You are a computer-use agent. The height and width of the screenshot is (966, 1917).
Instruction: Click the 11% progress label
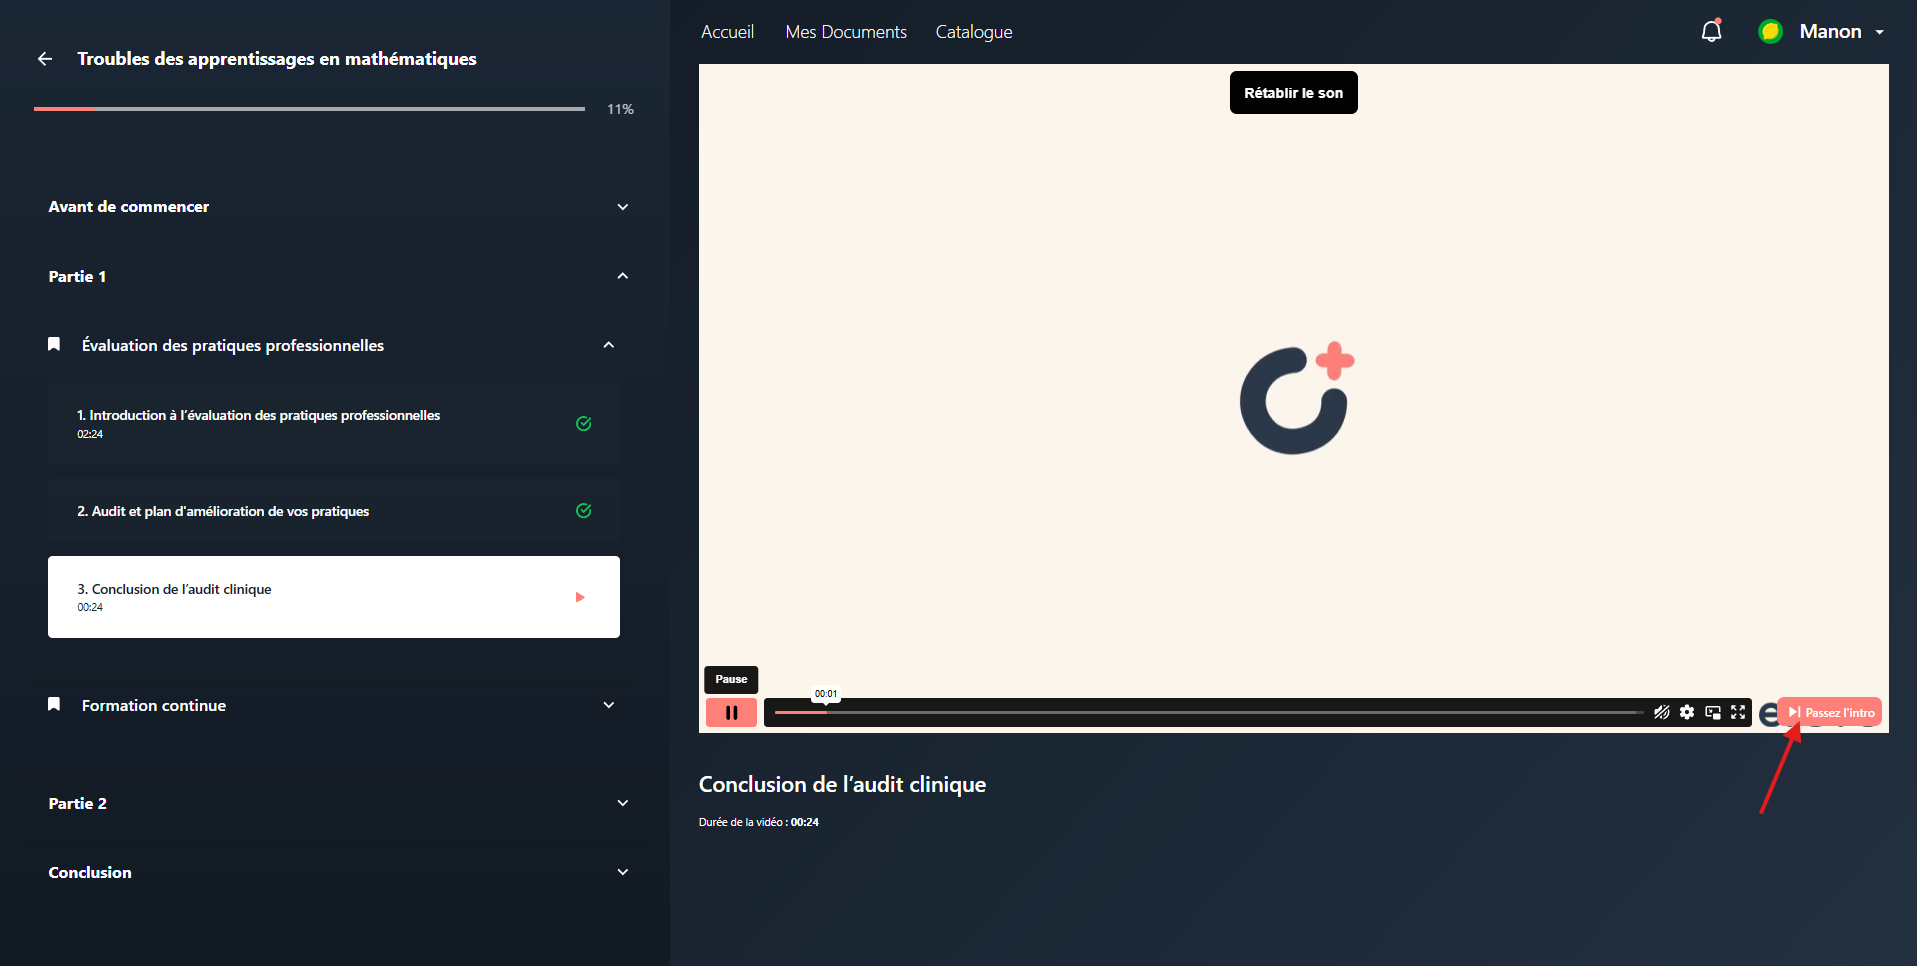point(620,109)
